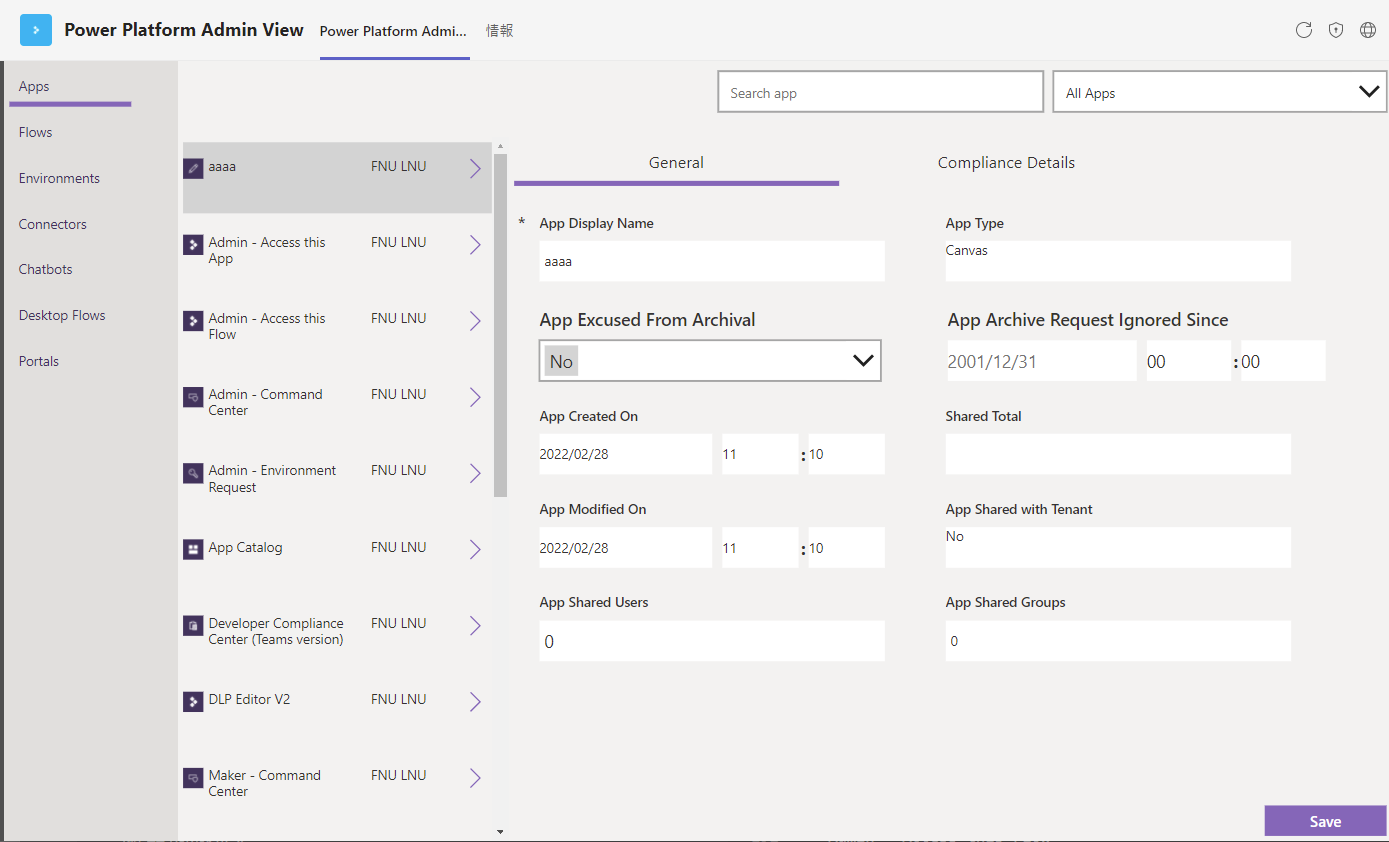Click the Shared Total field
This screenshot has width=1389, height=842.
(1118, 454)
